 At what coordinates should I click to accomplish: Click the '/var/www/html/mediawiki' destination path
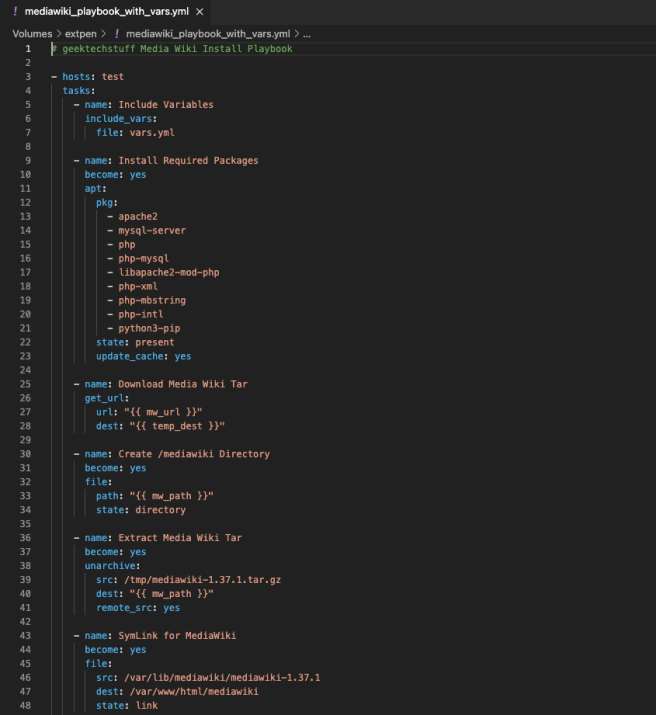[x=194, y=692]
